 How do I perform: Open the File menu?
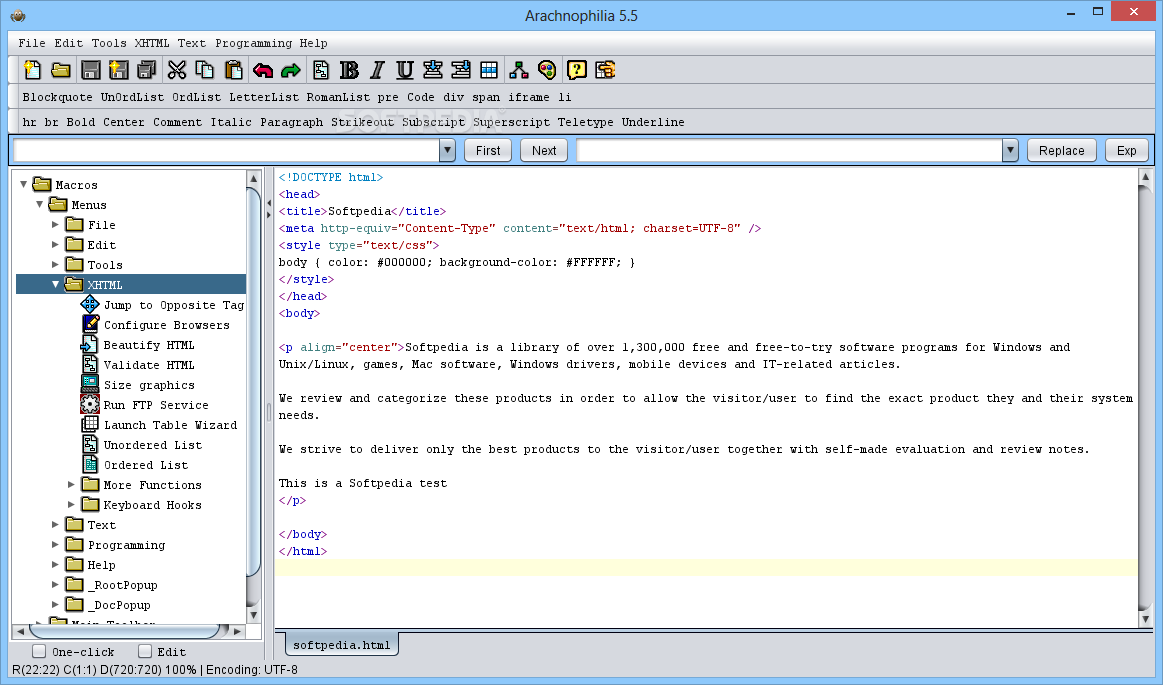(32, 43)
